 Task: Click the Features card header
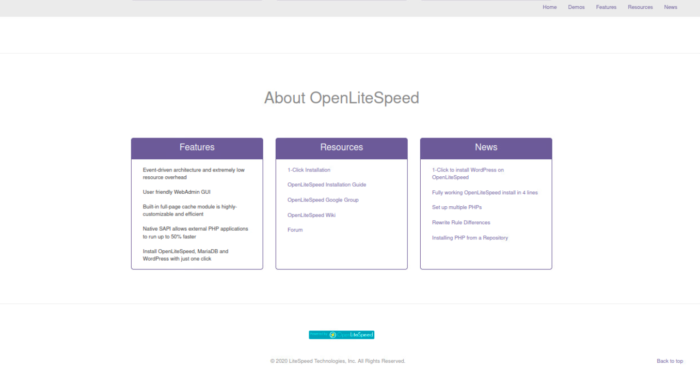197,148
